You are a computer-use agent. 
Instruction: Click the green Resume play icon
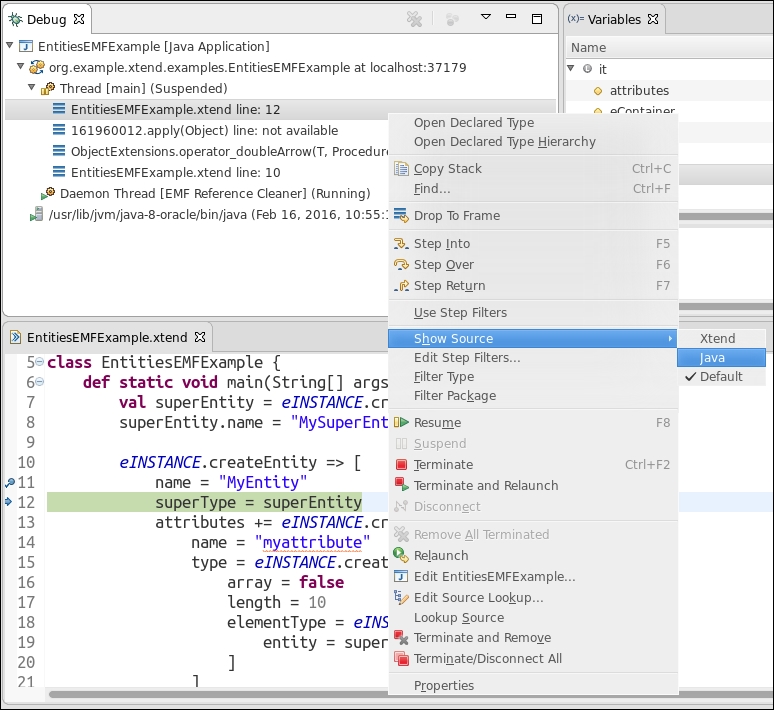pos(401,423)
